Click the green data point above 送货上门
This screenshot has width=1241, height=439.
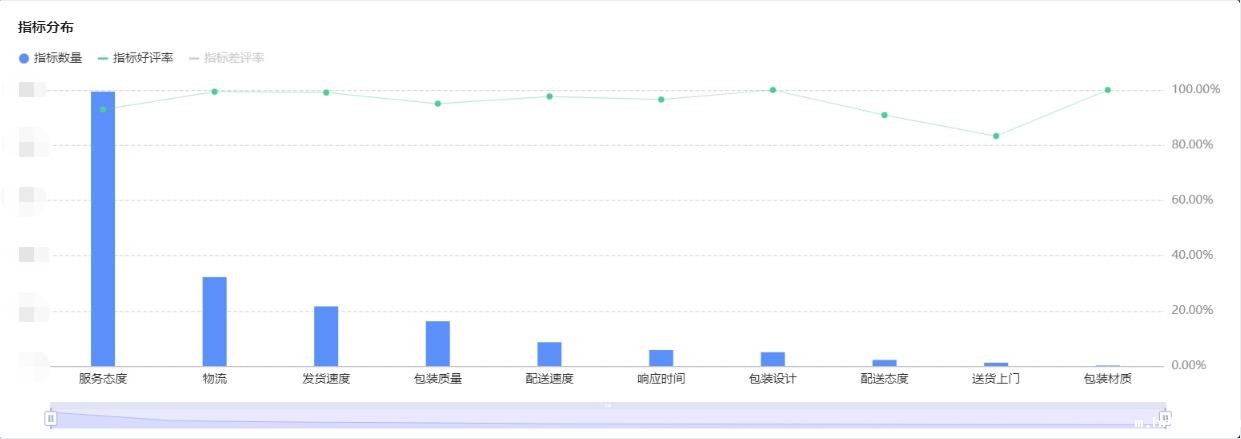996,136
